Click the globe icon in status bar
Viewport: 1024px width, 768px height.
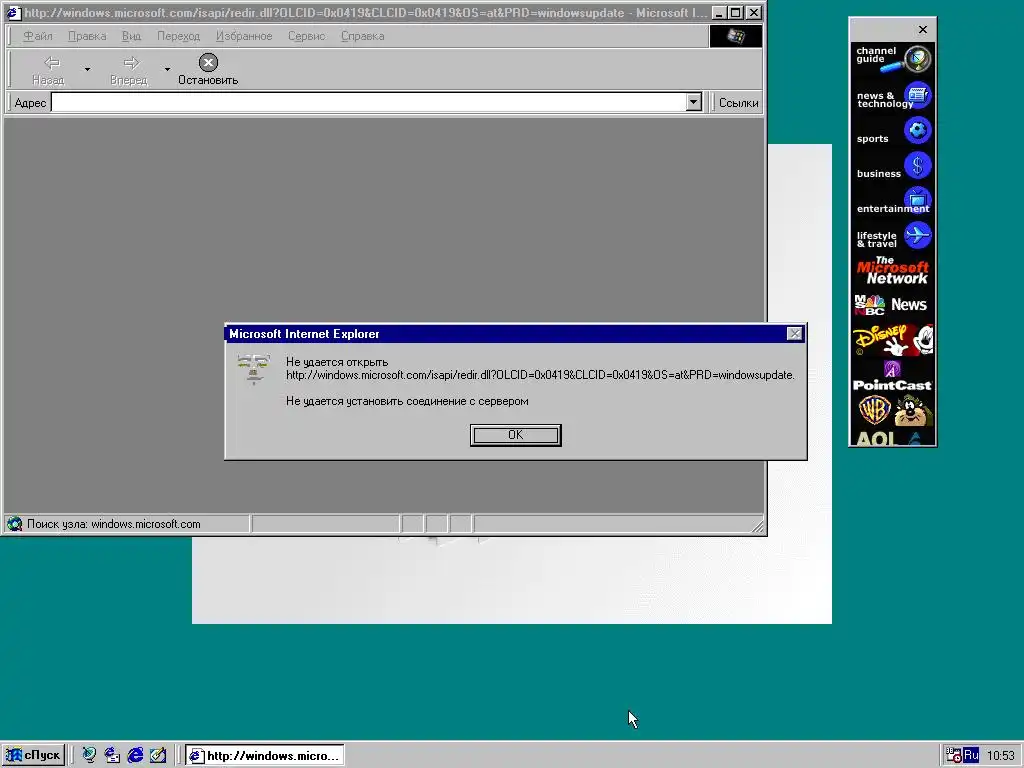(14, 524)
